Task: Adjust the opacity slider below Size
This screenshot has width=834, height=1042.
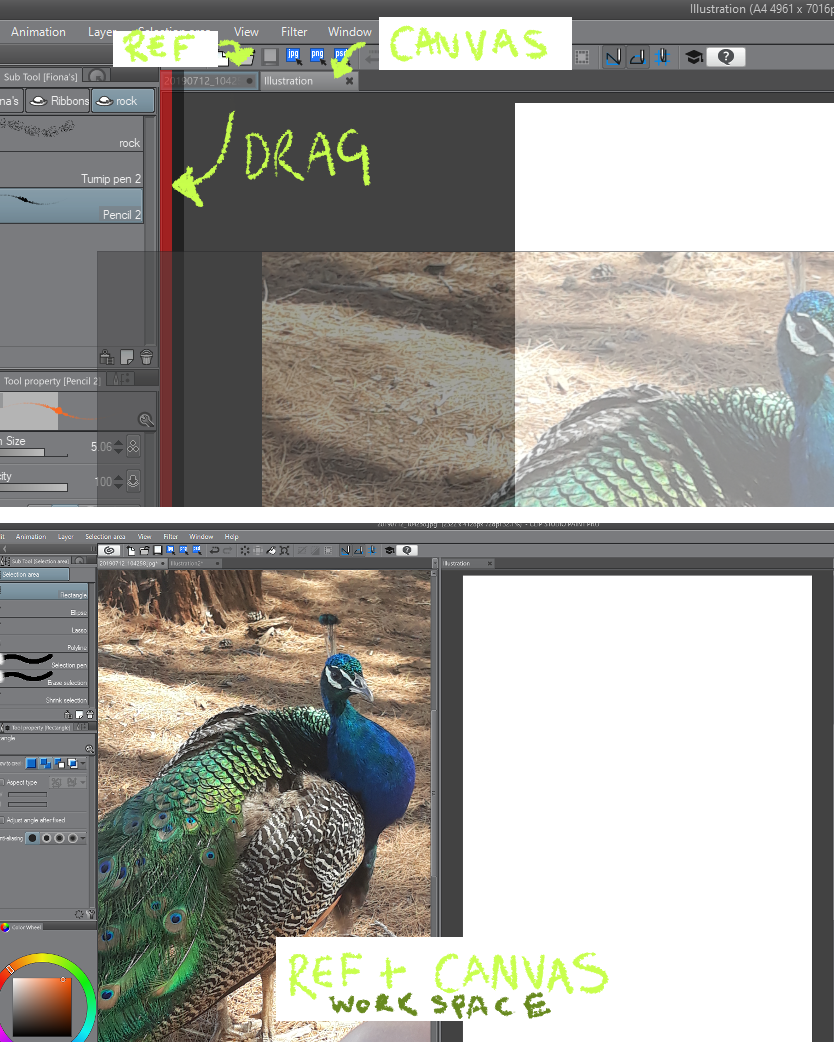Action: tap(34, 487)
